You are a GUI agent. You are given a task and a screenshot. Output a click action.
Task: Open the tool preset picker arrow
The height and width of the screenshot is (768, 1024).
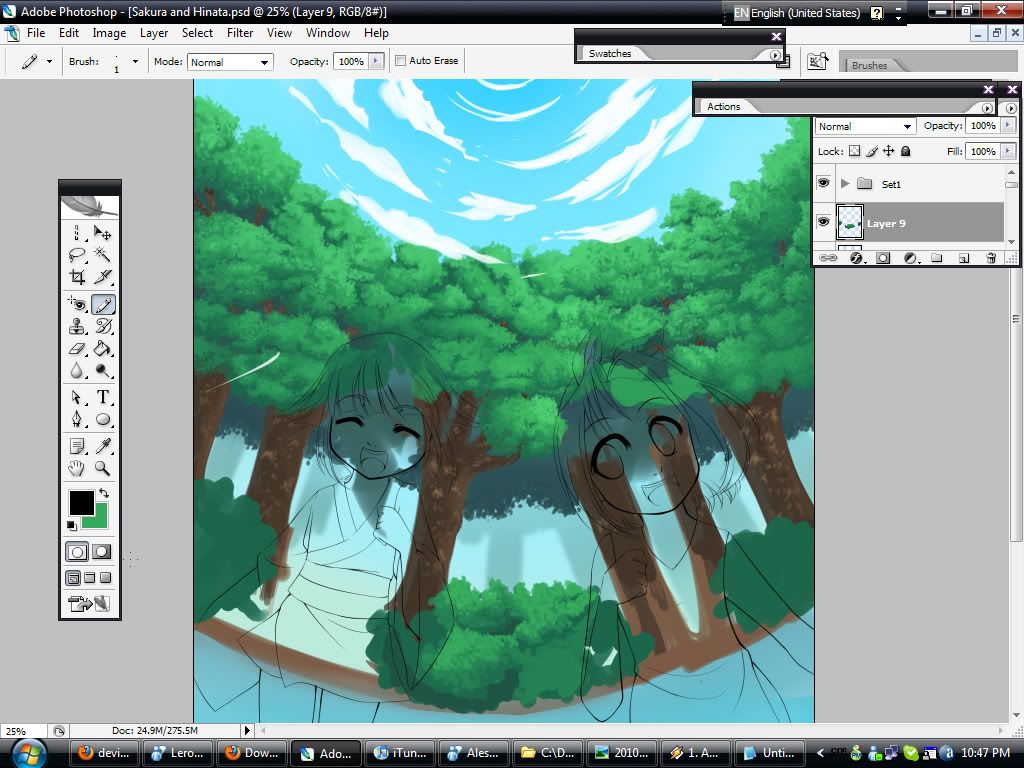(49, 61)
